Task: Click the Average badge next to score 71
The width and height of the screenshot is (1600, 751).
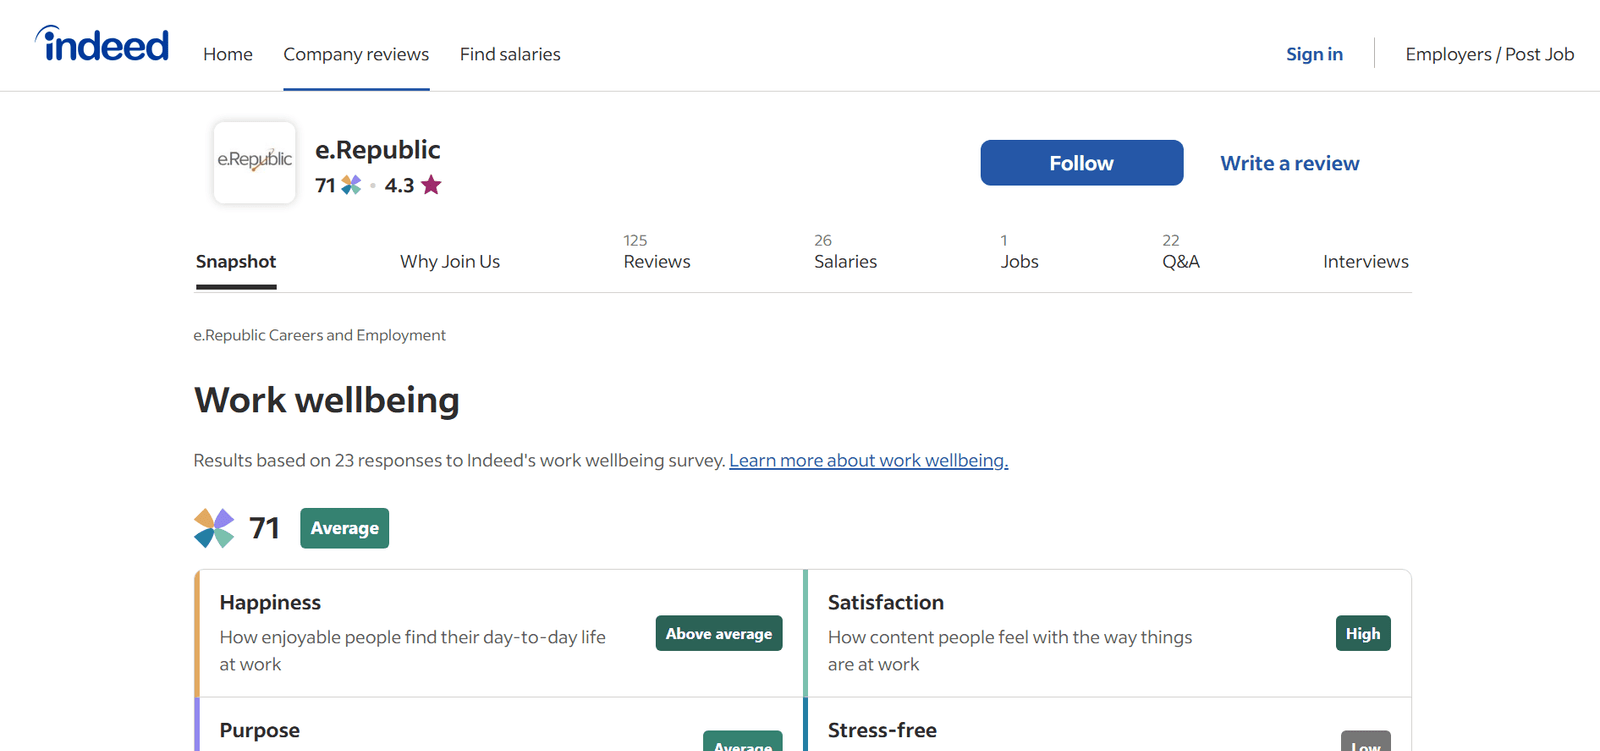Action: pos(345,528)
